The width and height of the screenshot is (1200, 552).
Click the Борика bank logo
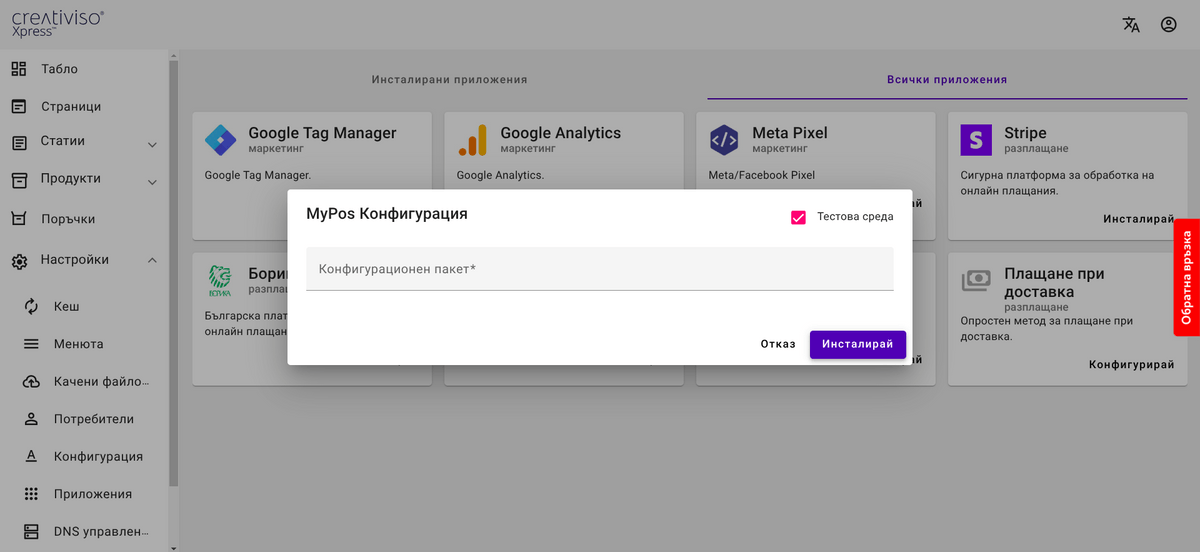(x=219, y=280)
